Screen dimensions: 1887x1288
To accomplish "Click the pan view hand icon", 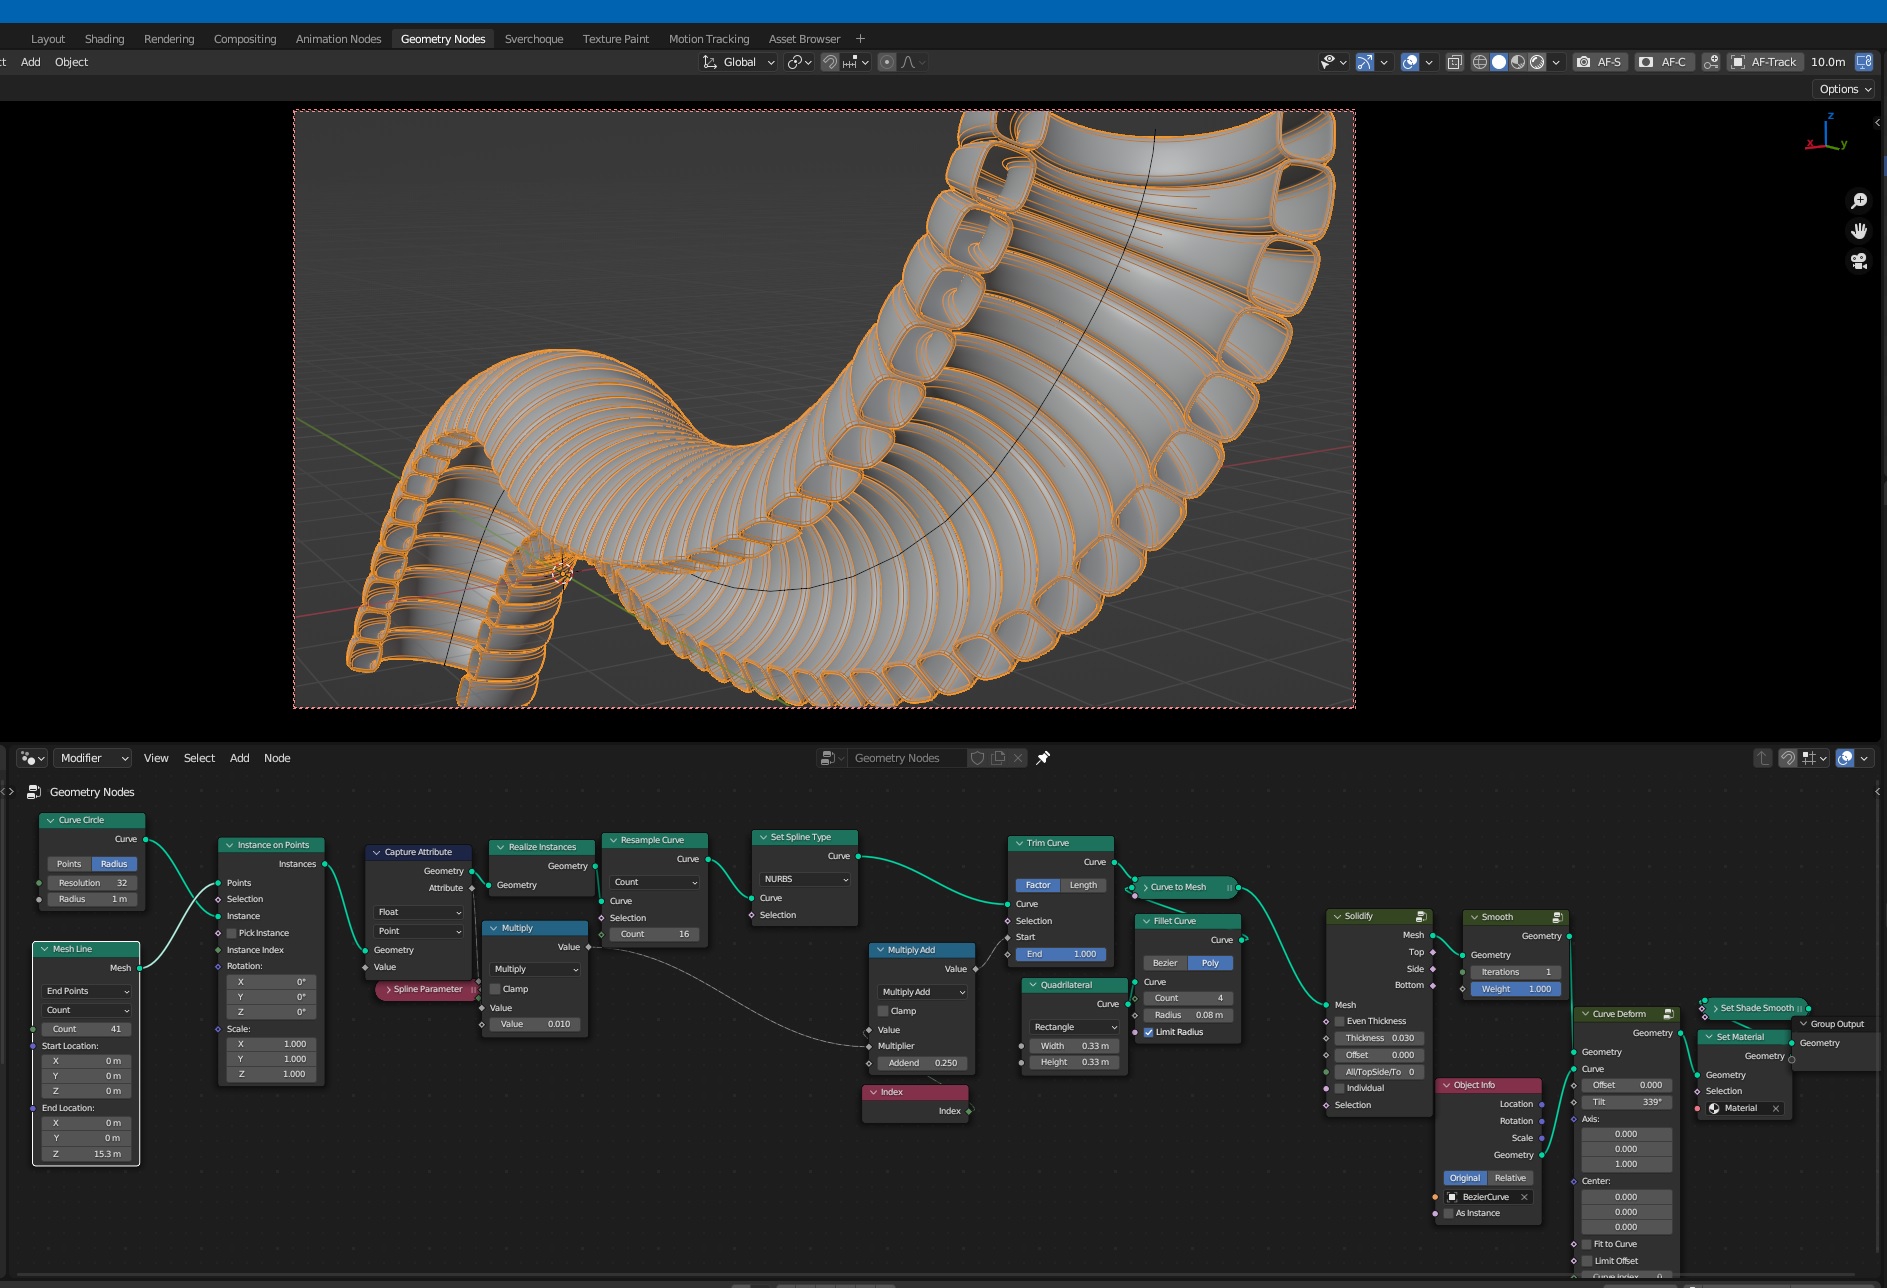I will click(1858, 231).
